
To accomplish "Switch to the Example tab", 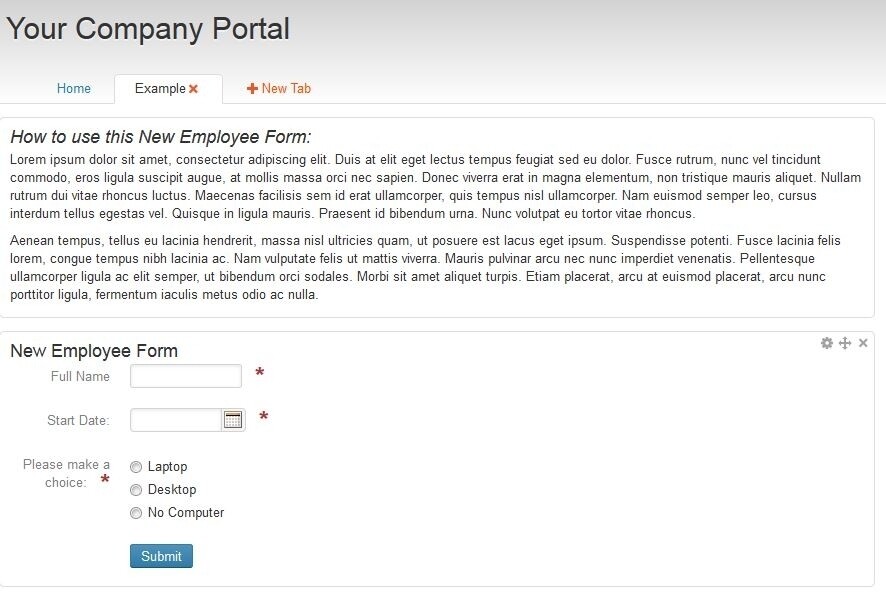I will pyautogui.click(x=160, y=89).
